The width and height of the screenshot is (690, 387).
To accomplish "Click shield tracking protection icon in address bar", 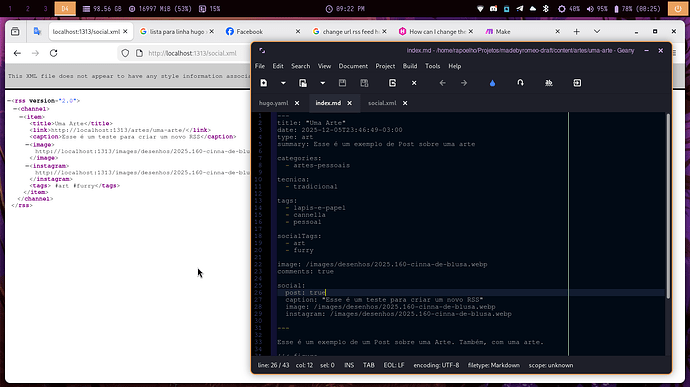I will coord(125,53).
